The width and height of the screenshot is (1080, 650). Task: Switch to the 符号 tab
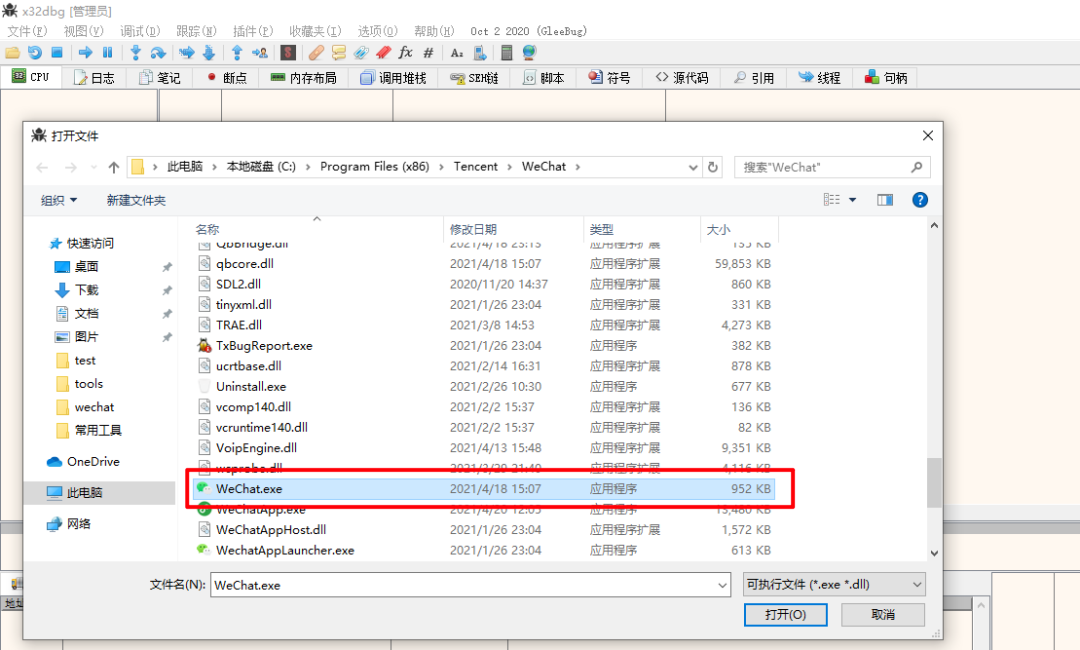[x=610, y=78]
